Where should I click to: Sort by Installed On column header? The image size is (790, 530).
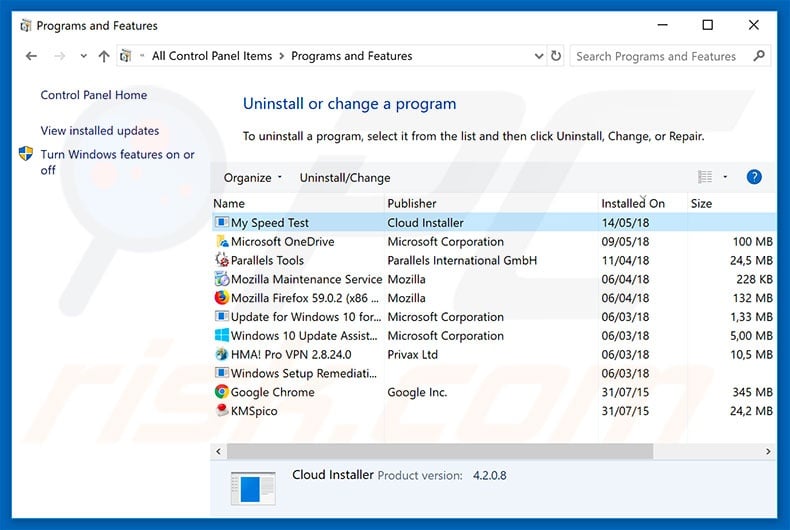click(632, 203)
